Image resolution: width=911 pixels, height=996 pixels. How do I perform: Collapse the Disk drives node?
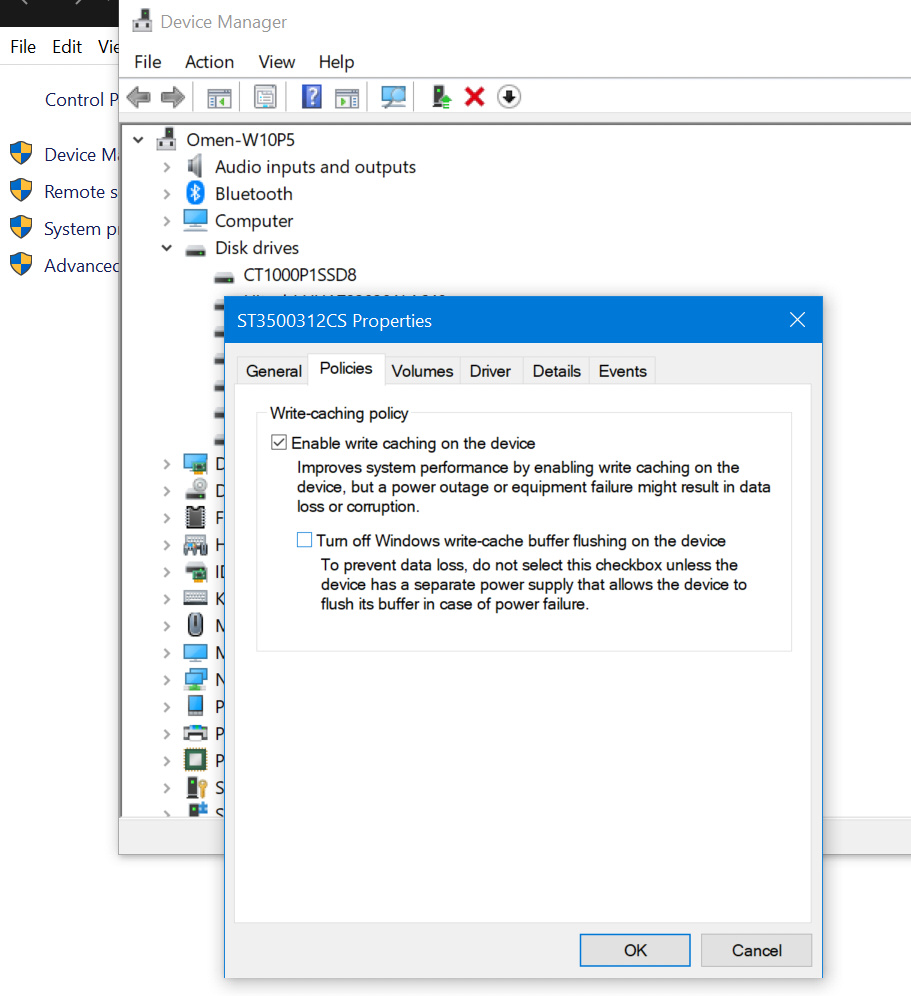166,248
